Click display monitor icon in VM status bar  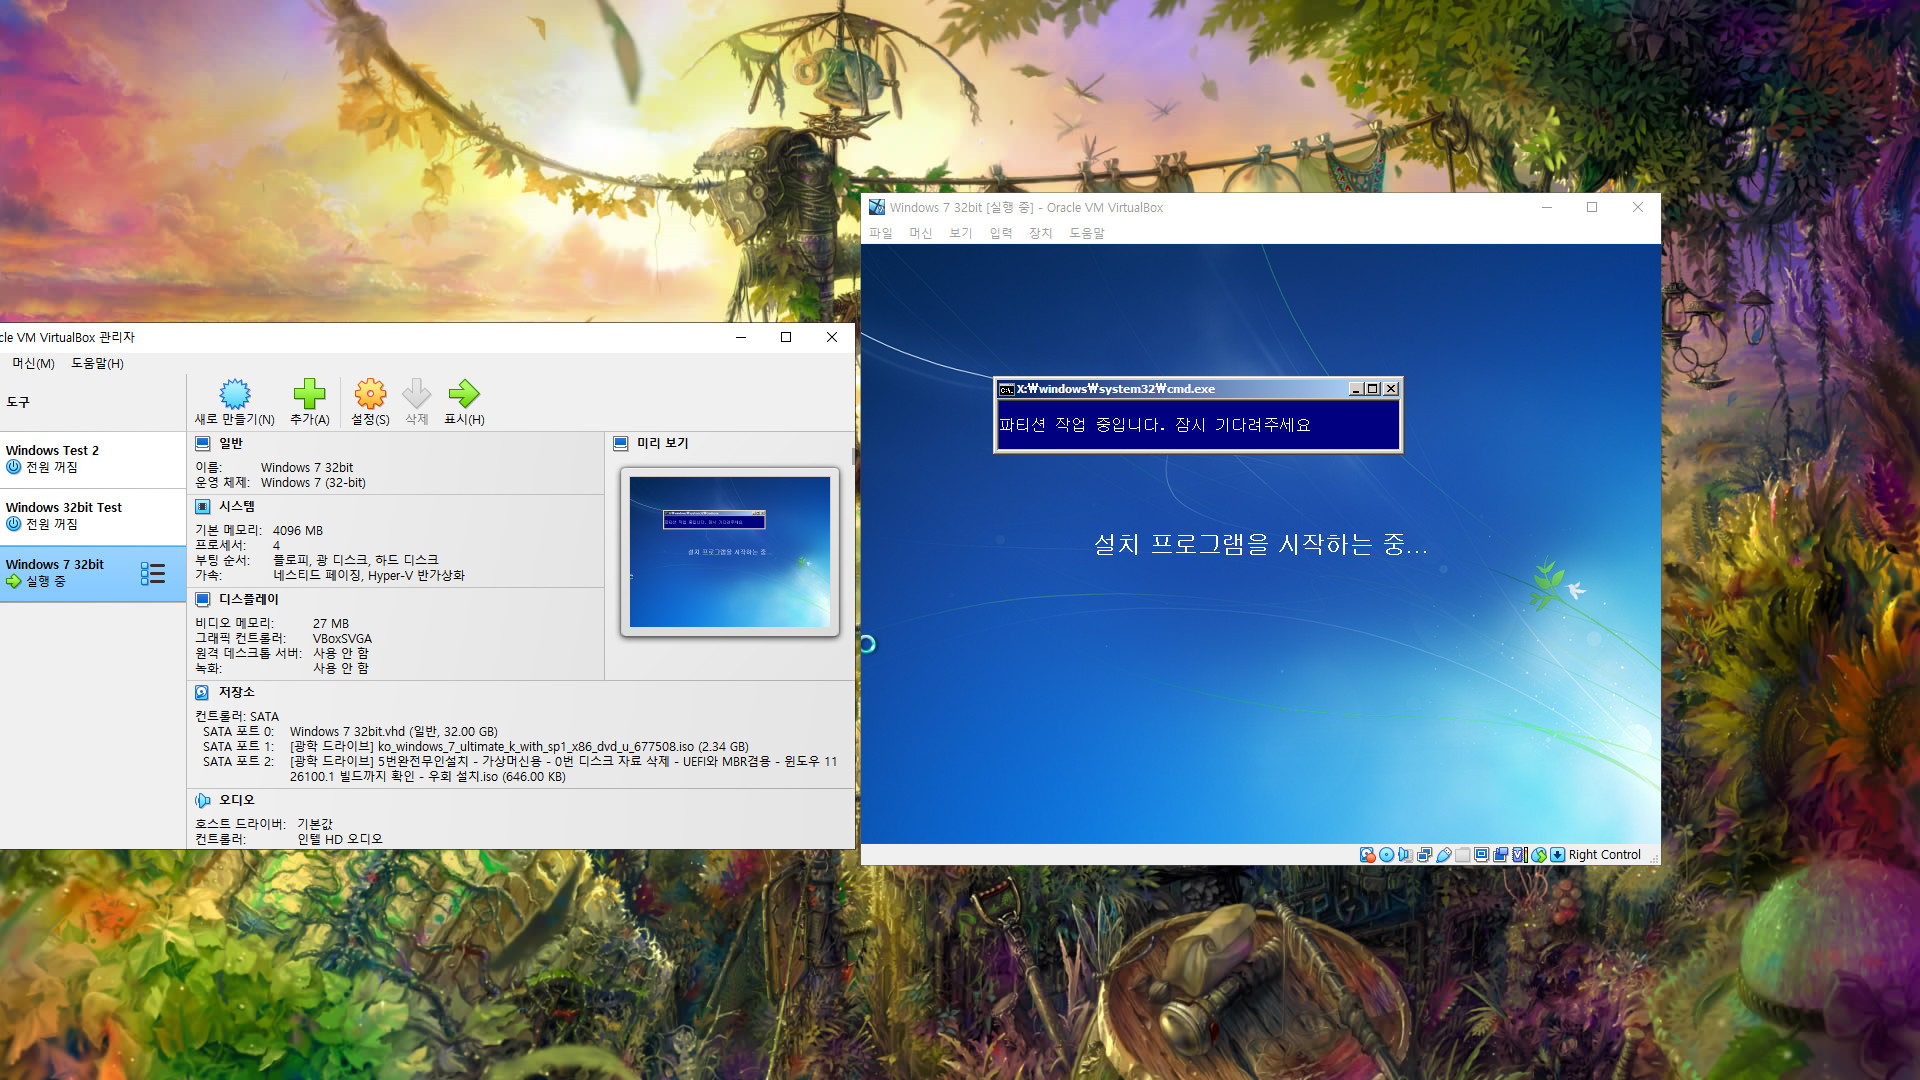coord(1482,855)
